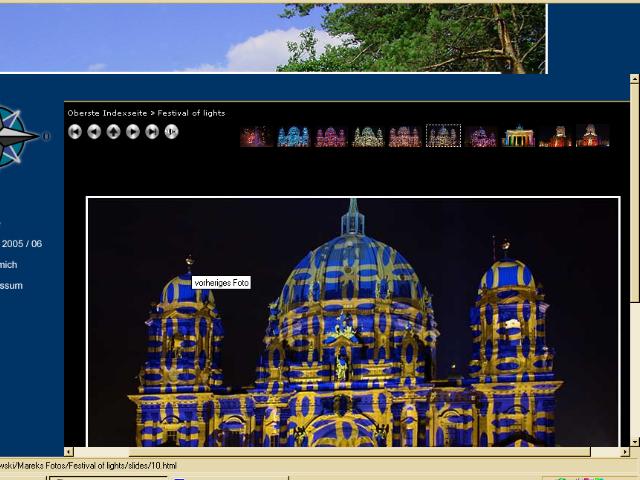The height and width of the screenshot is (480, 640).
Task: Click the compass rose logo in sidebar
Action: click(x=18, y=137)
